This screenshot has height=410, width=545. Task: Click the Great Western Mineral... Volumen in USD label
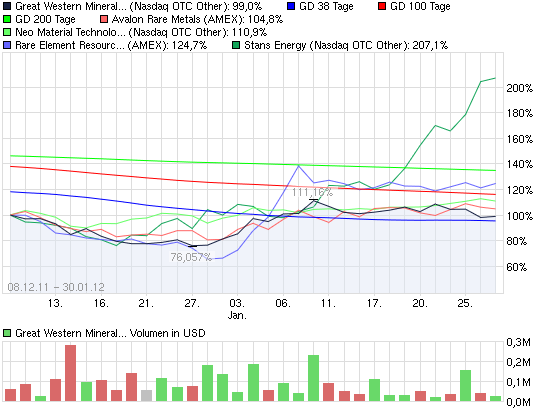pyautogui.click(x=110, y=333)
